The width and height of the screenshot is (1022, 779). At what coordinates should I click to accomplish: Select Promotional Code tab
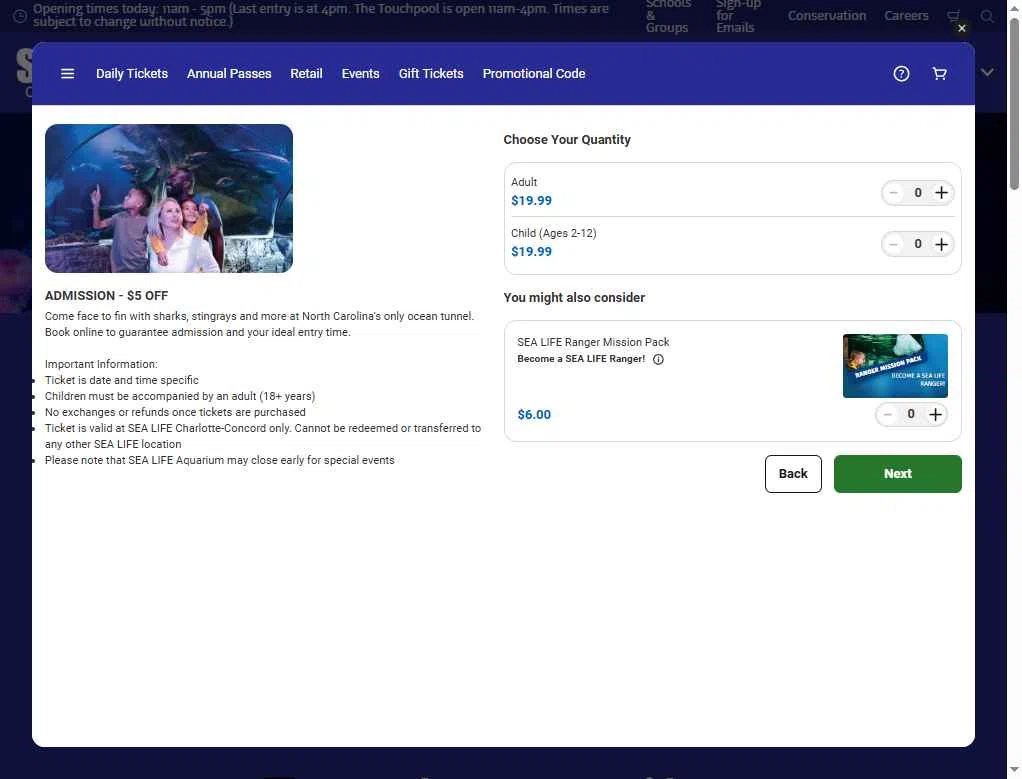coord(534,74)
